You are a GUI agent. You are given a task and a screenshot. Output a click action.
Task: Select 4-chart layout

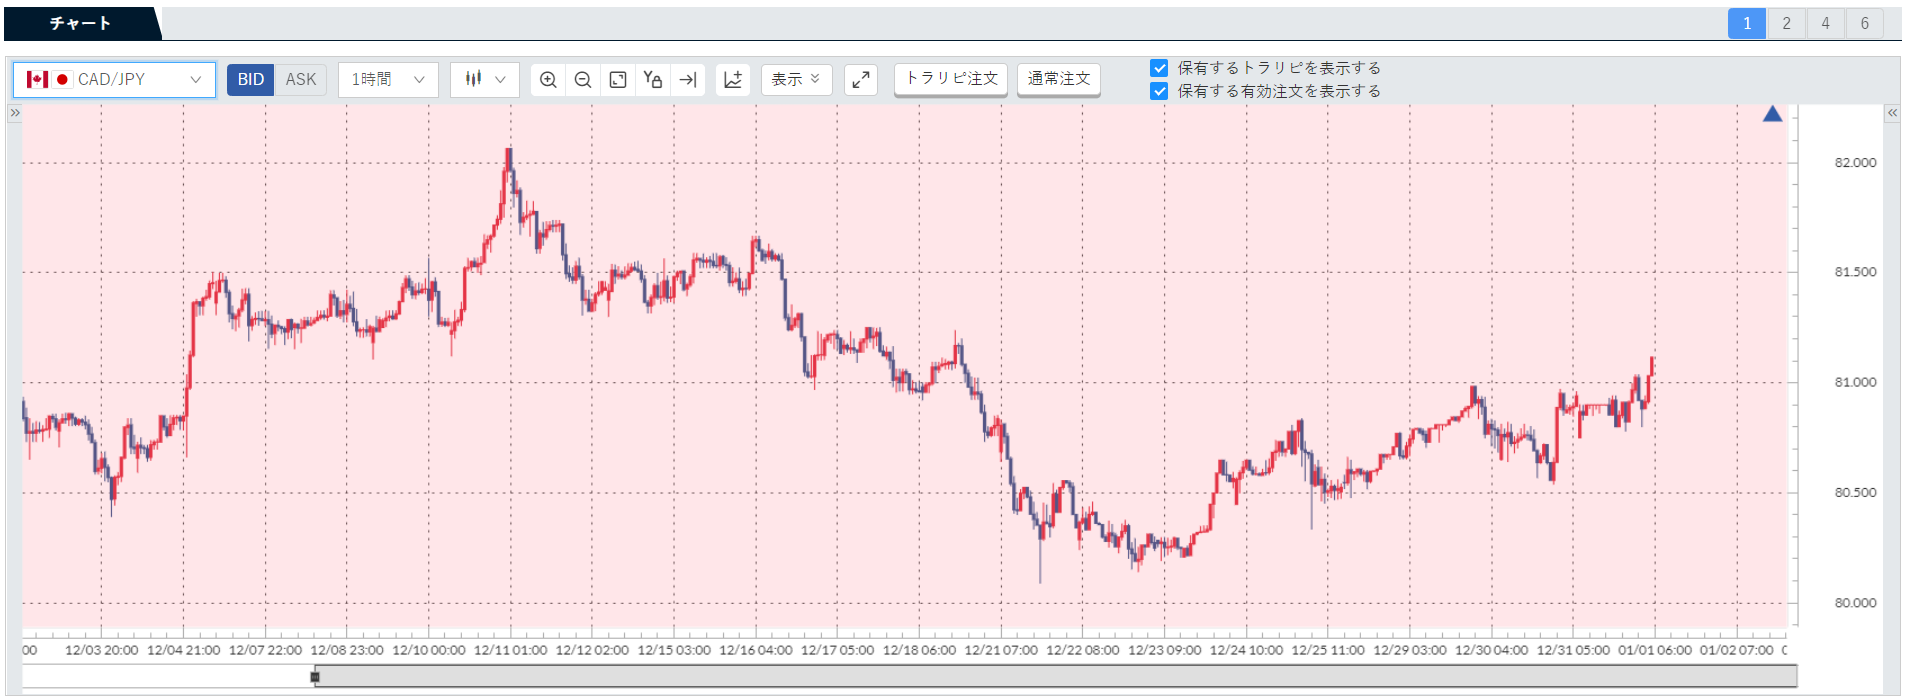click(x=1825, y=23)
